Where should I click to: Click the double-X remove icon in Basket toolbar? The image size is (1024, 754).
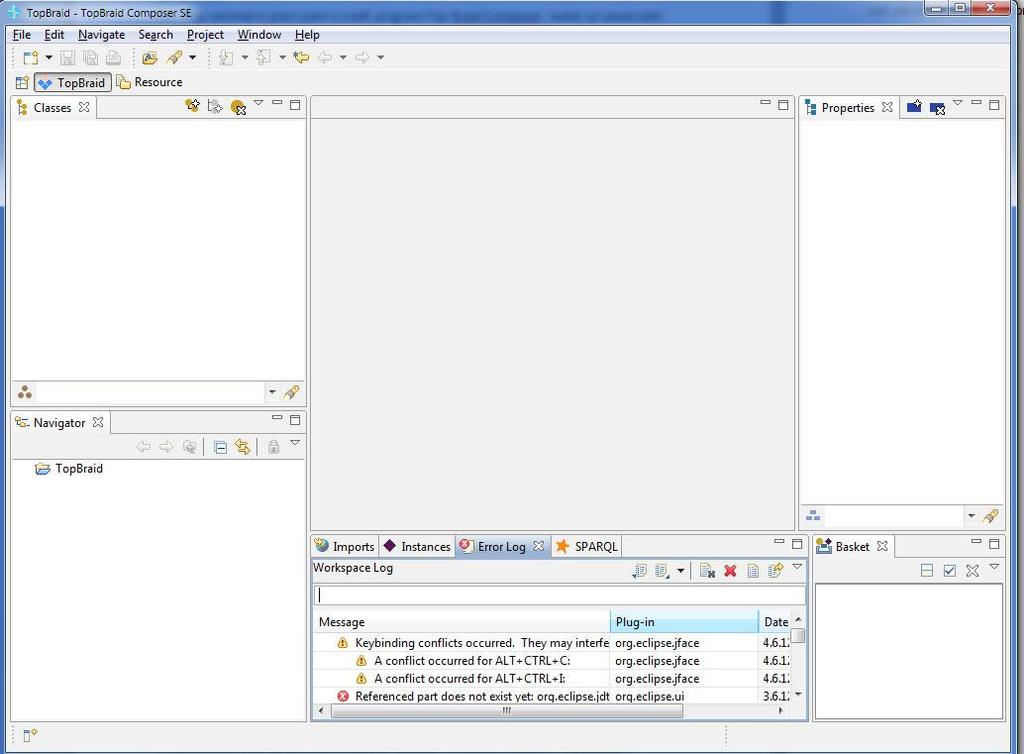click(972, 571)
